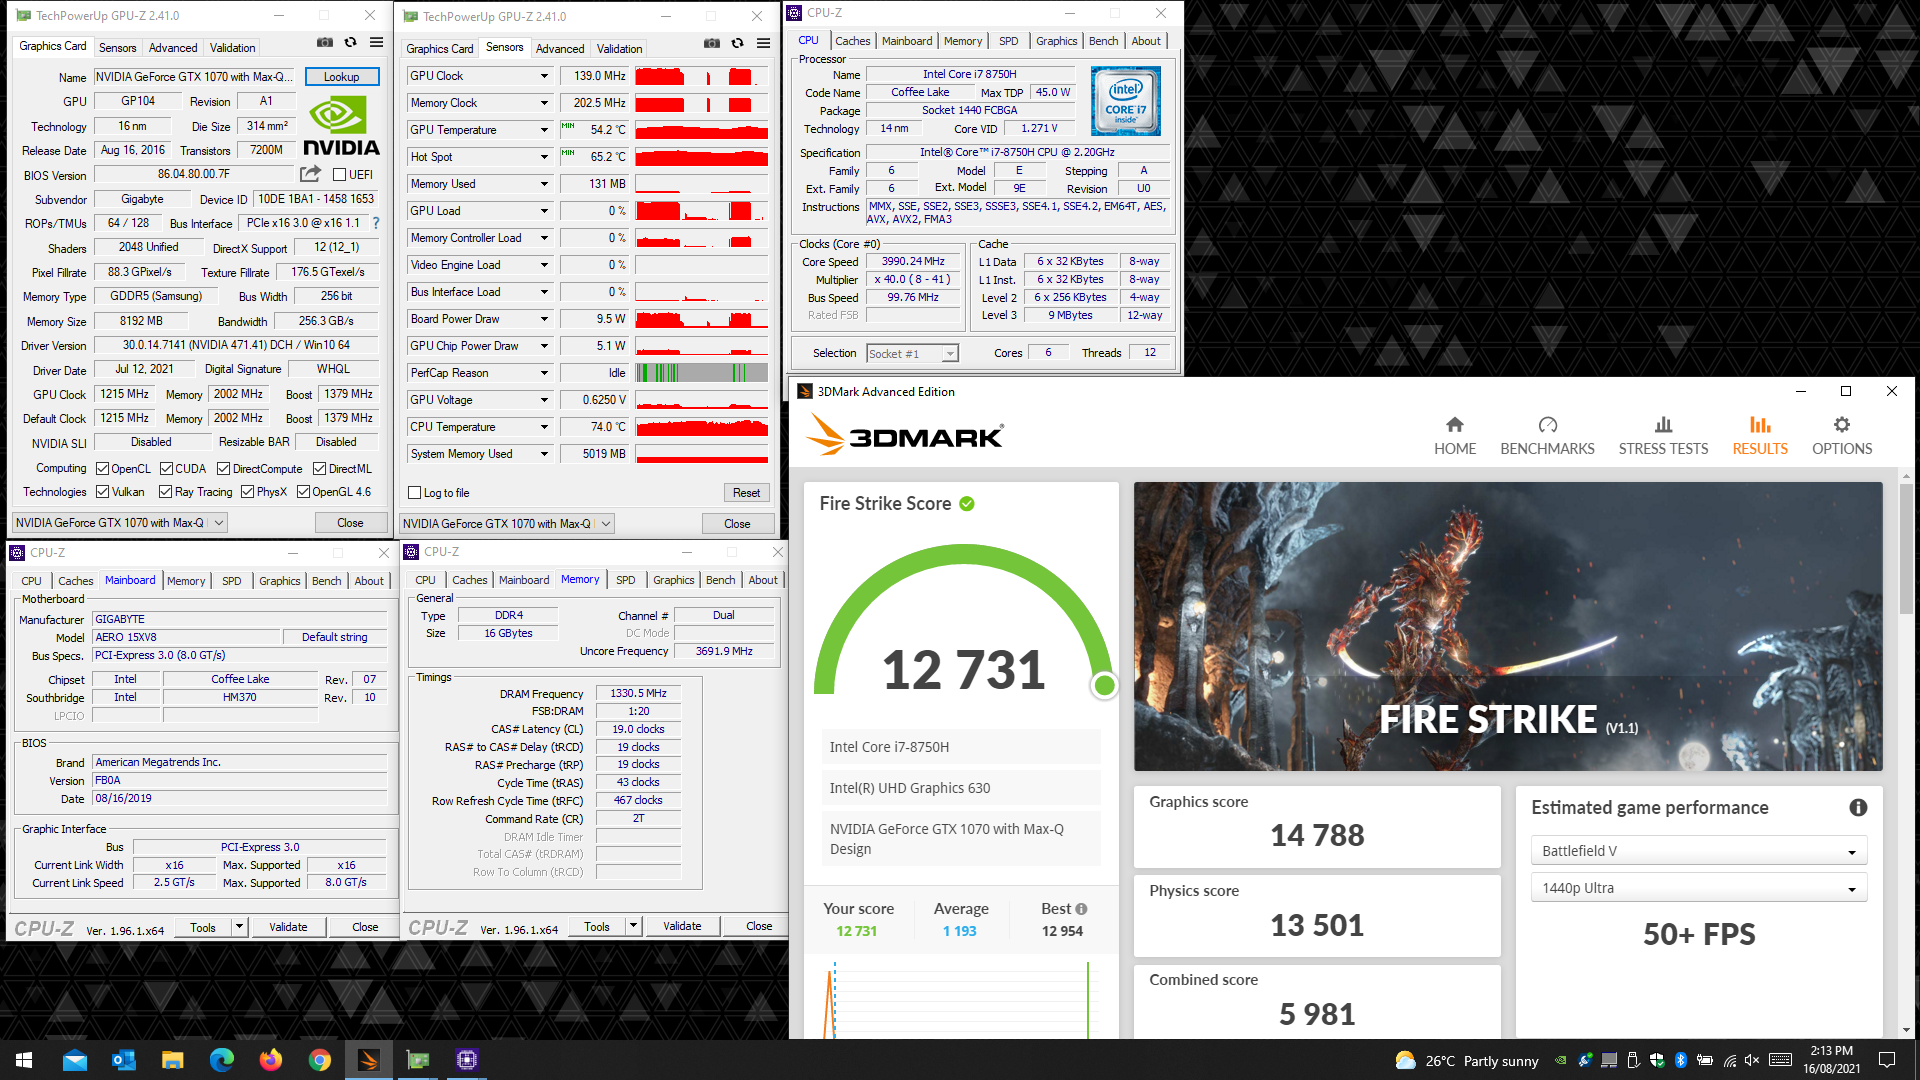The image size is (1920, 1080).
Task: Open File Explorer from the taskbar
Action: 173,1060
